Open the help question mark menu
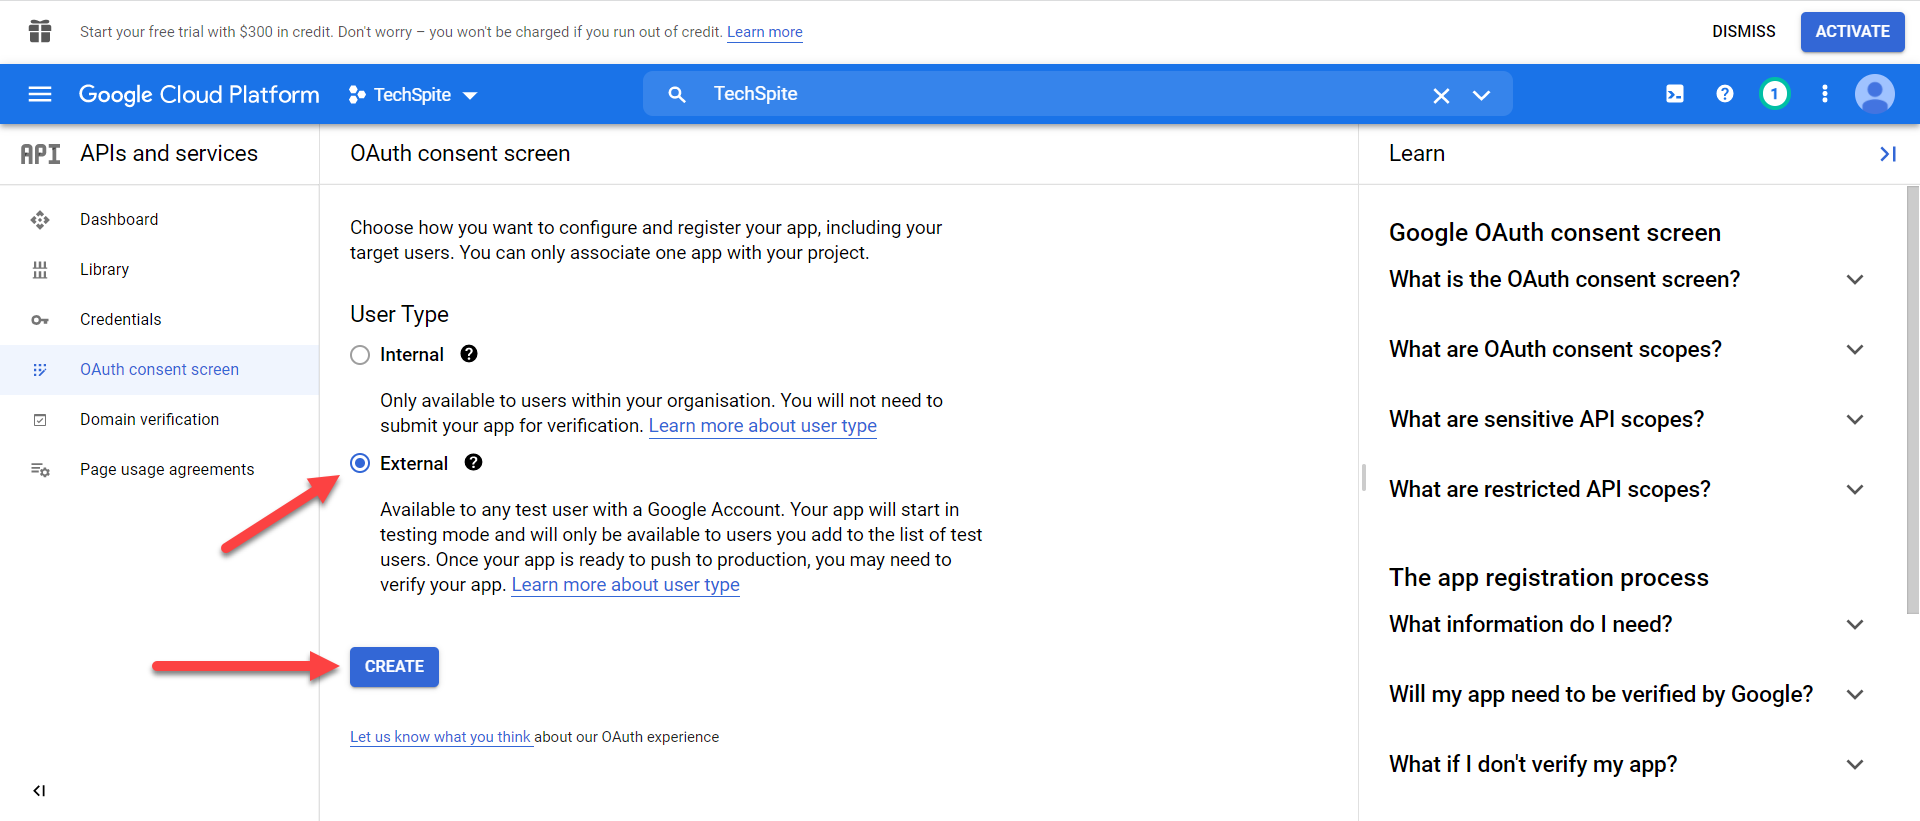Viewport: 1920px width, 821px height. pyautogui.click(x=1724, y=94)
